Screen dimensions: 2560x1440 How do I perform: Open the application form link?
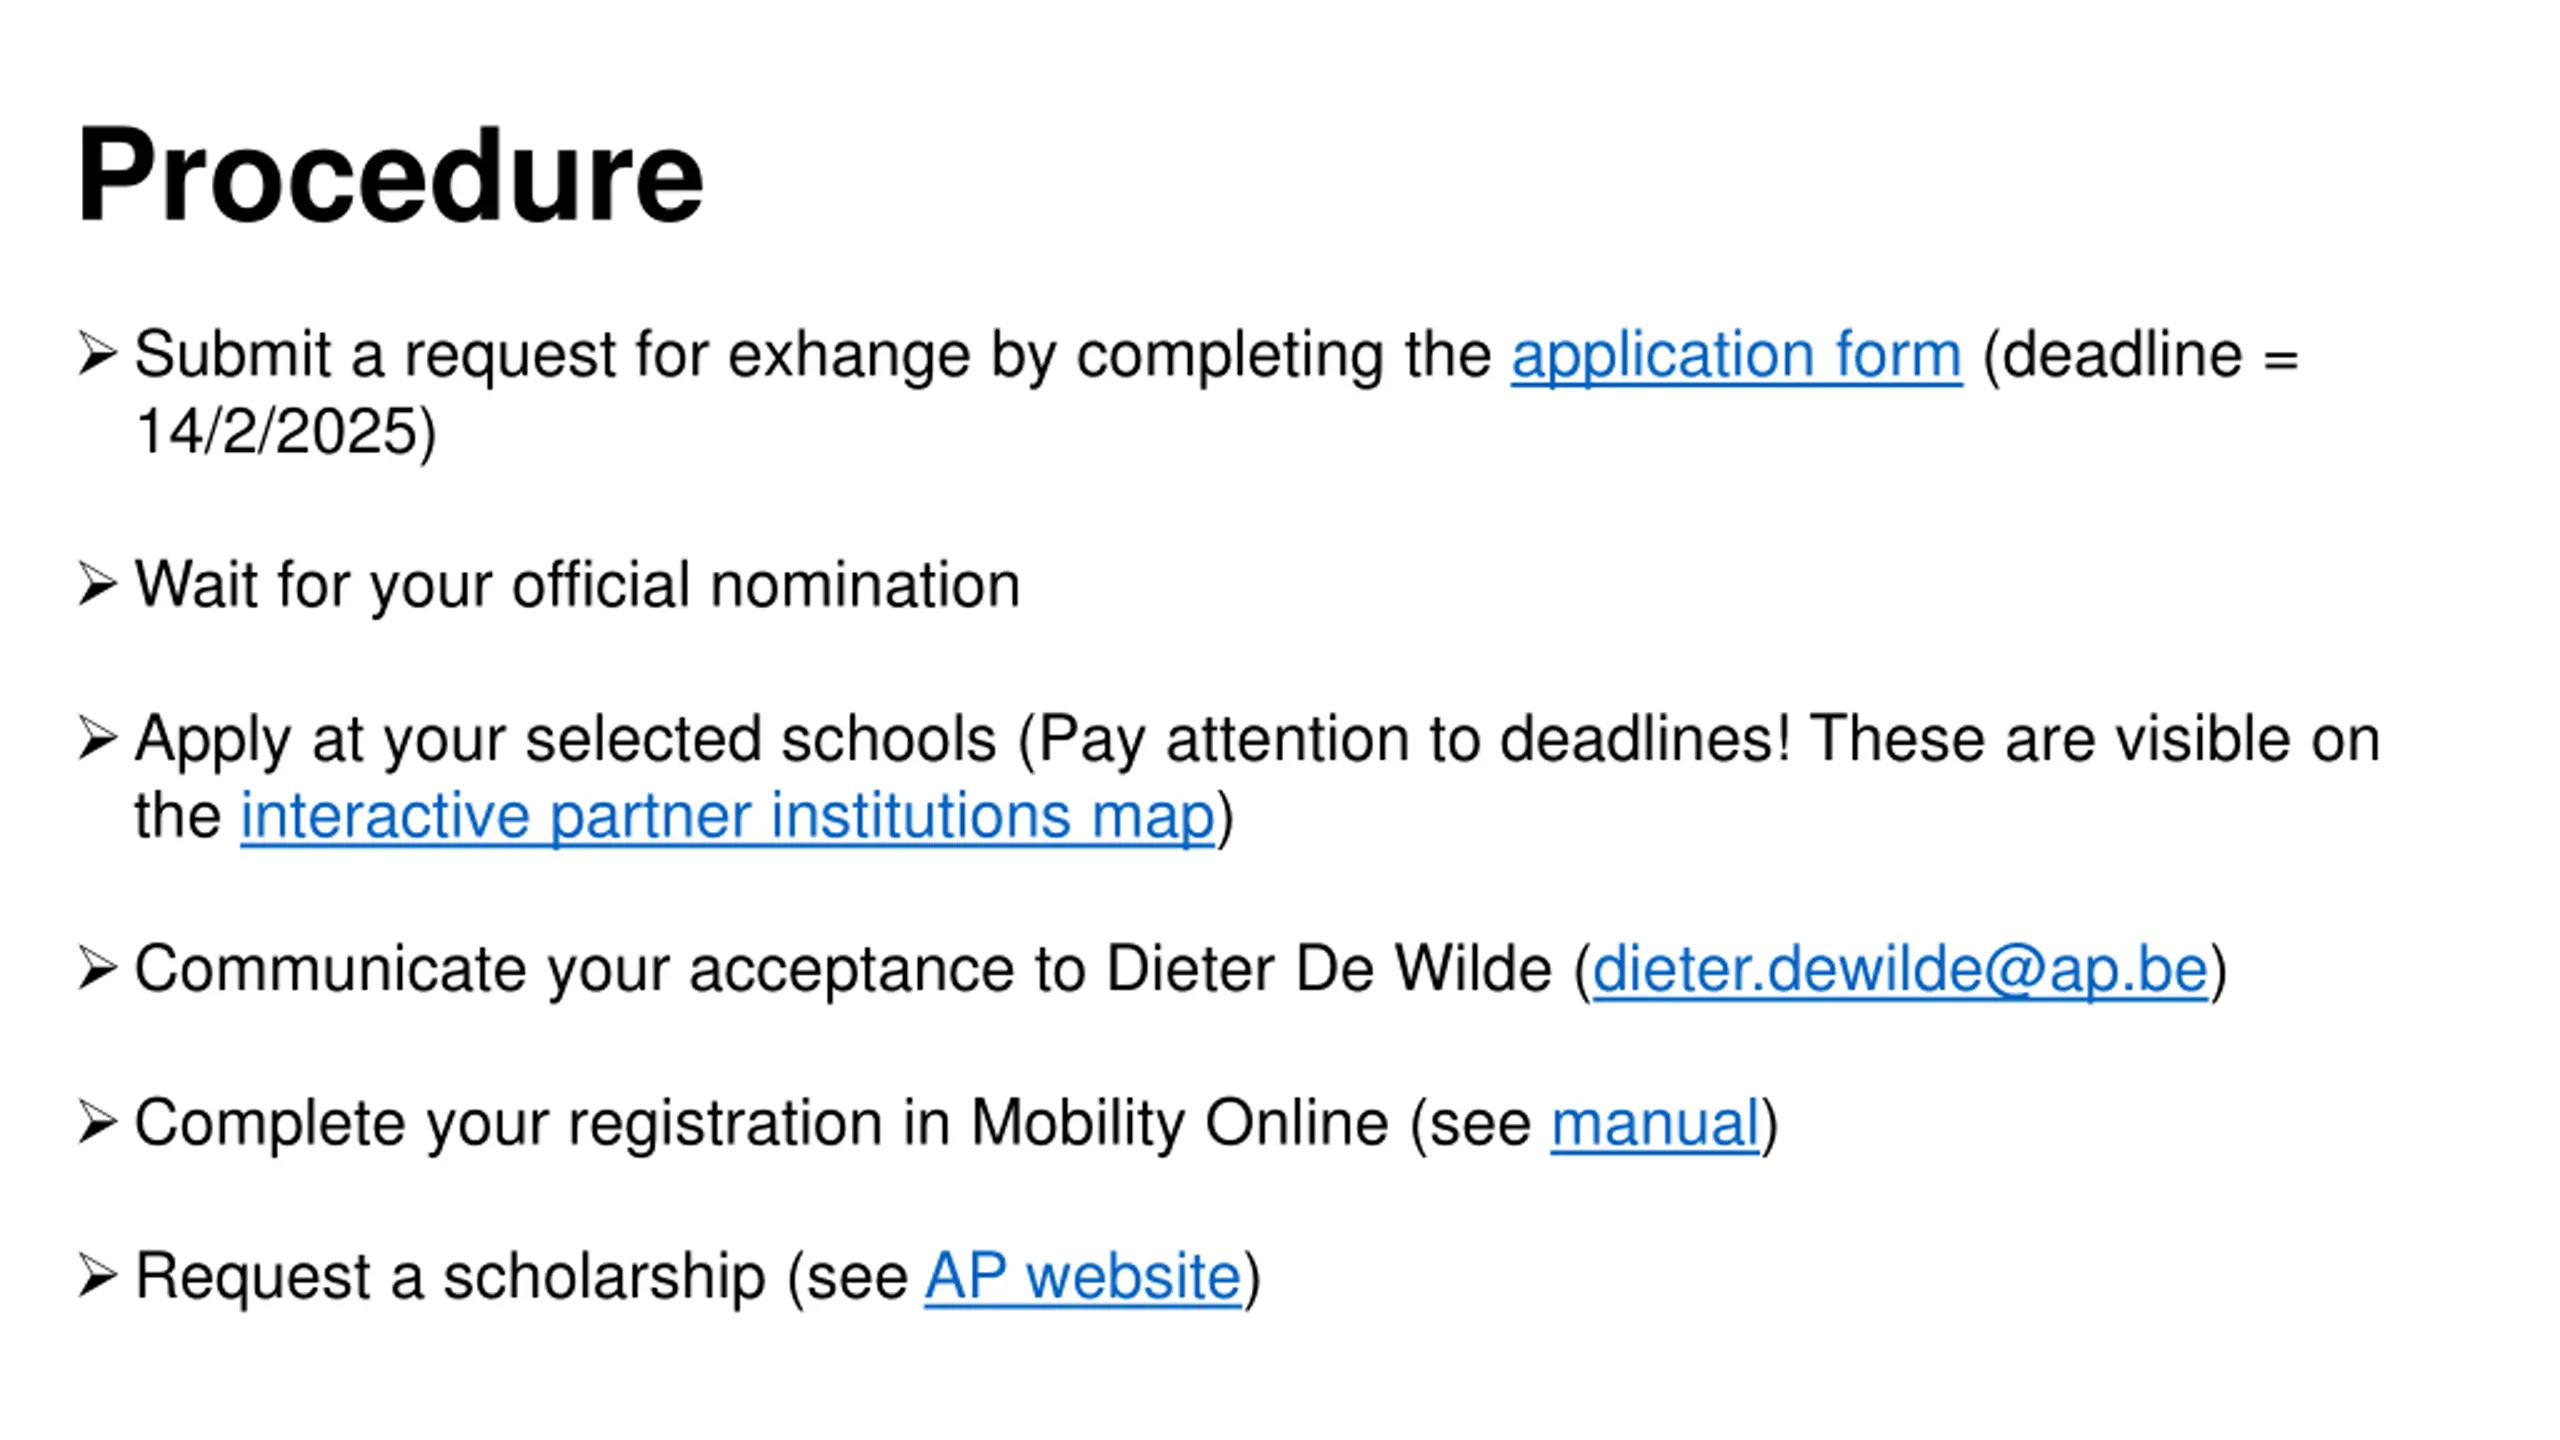pyautogui.click(x=1735, y=355)
